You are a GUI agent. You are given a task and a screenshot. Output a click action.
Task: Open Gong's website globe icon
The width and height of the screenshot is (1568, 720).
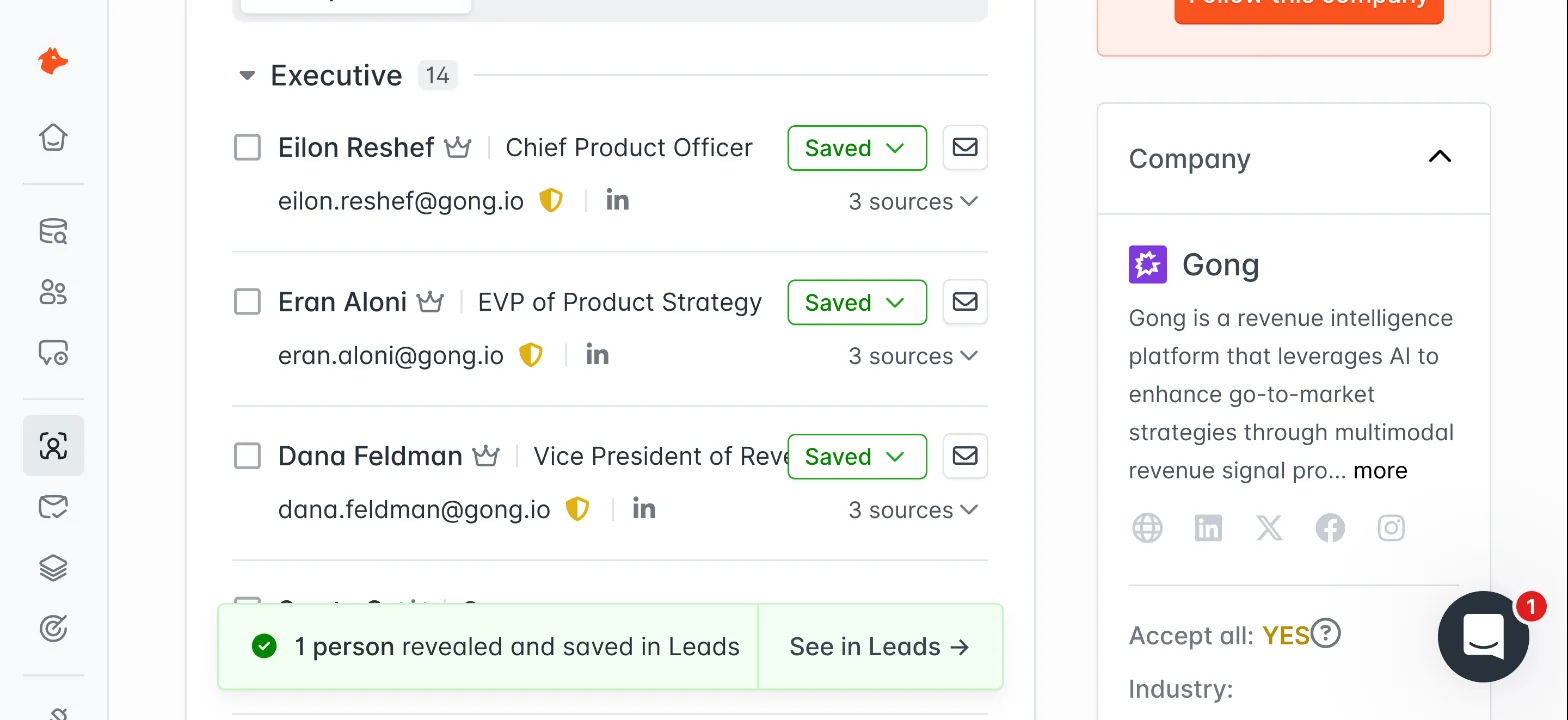[x=1147, y=528]
